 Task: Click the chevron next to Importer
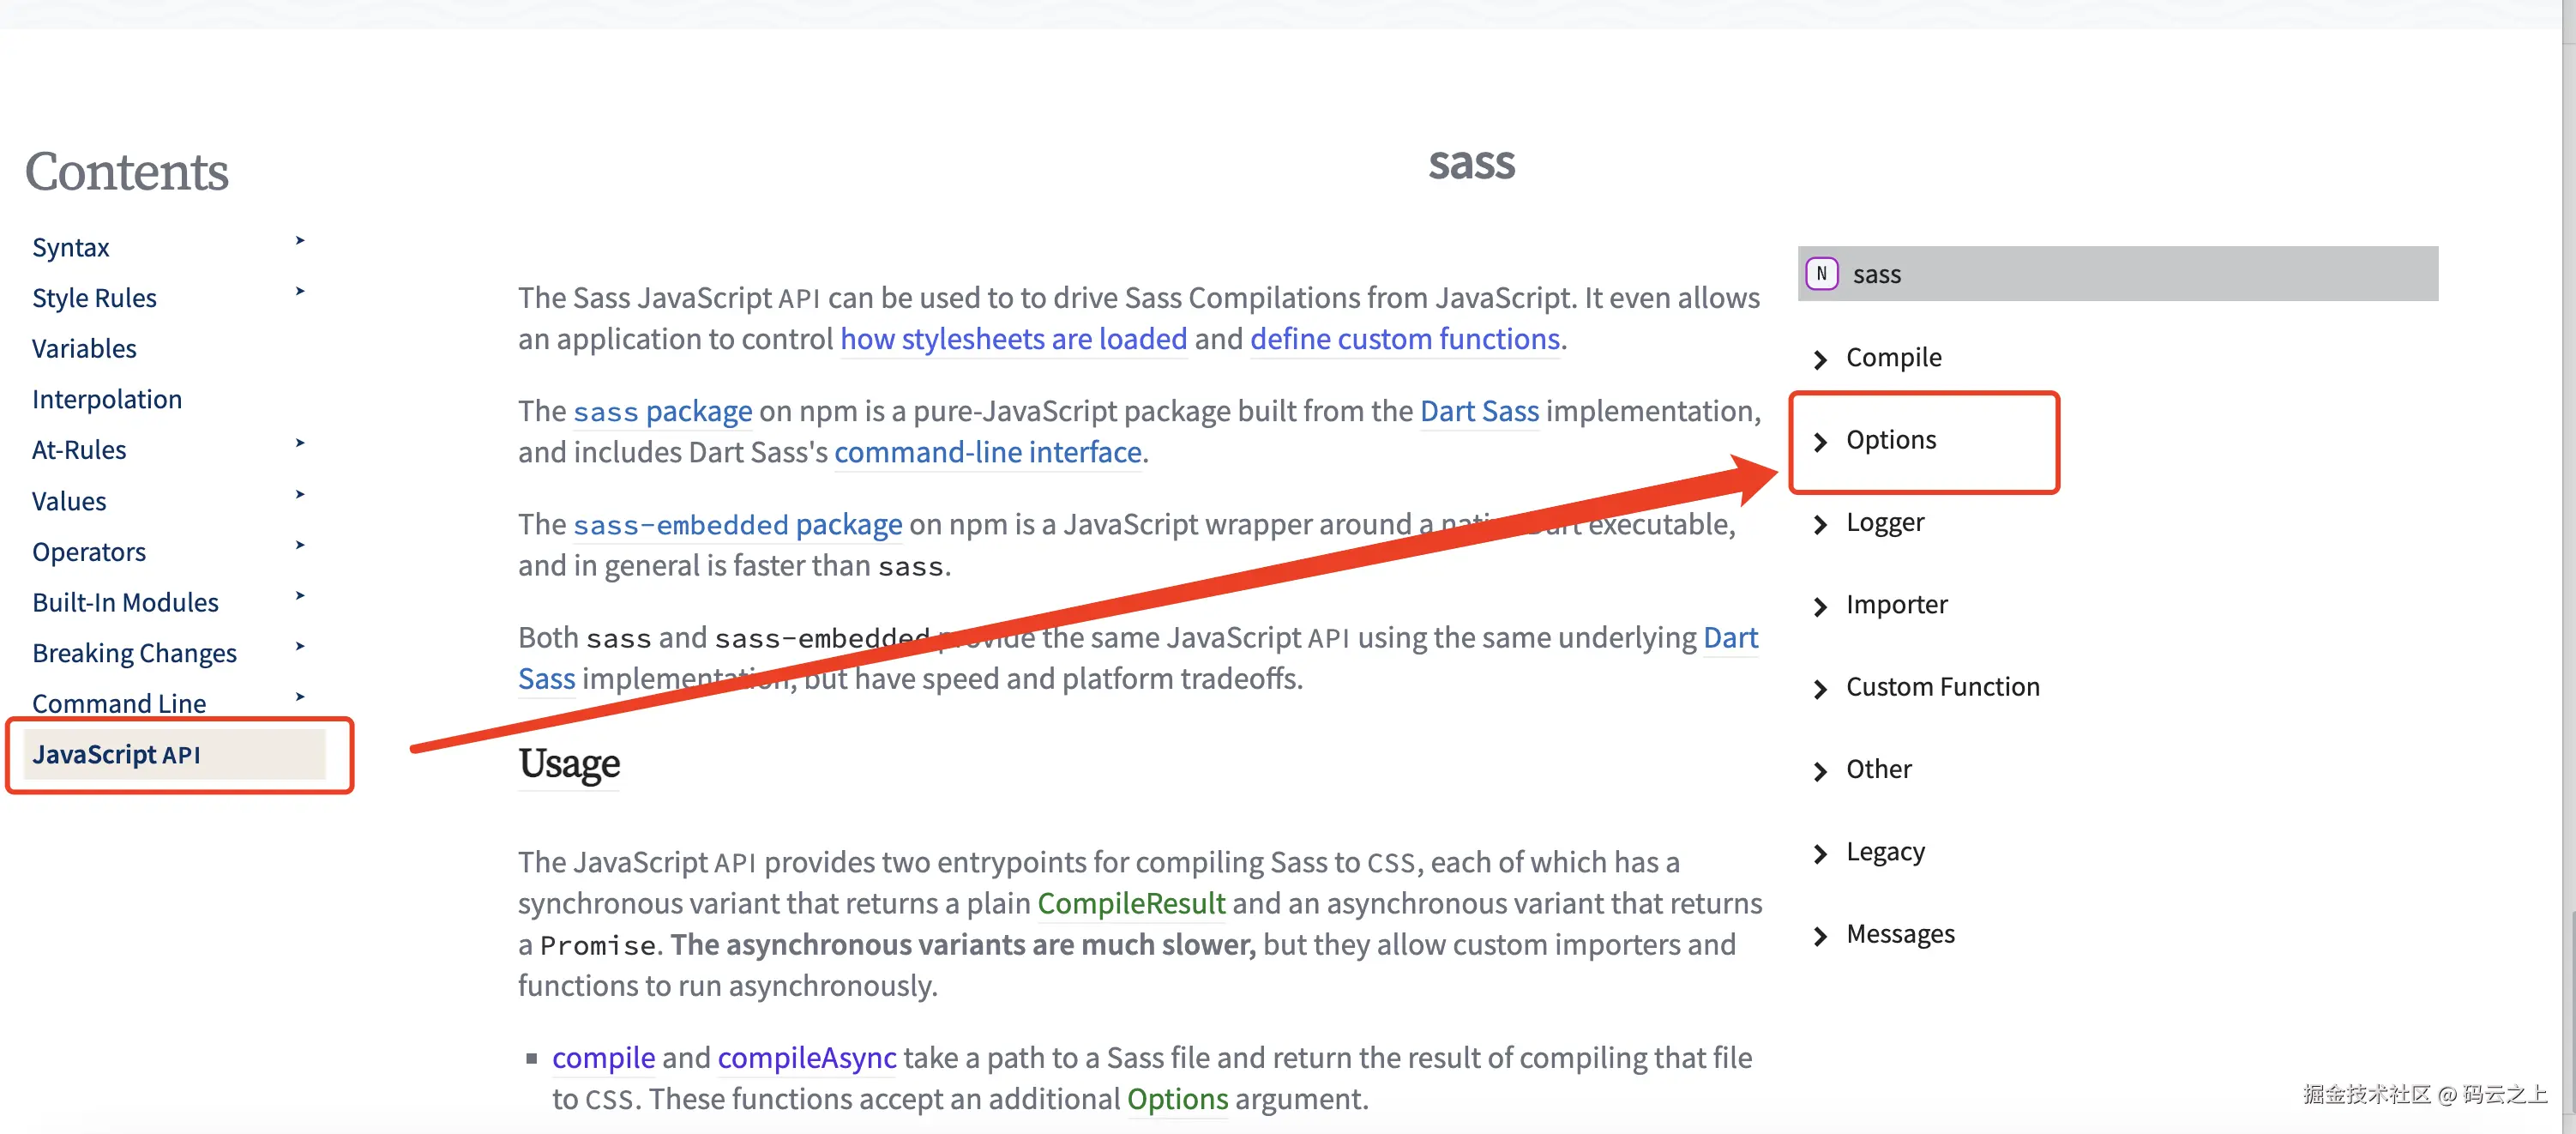[1820, 606]
